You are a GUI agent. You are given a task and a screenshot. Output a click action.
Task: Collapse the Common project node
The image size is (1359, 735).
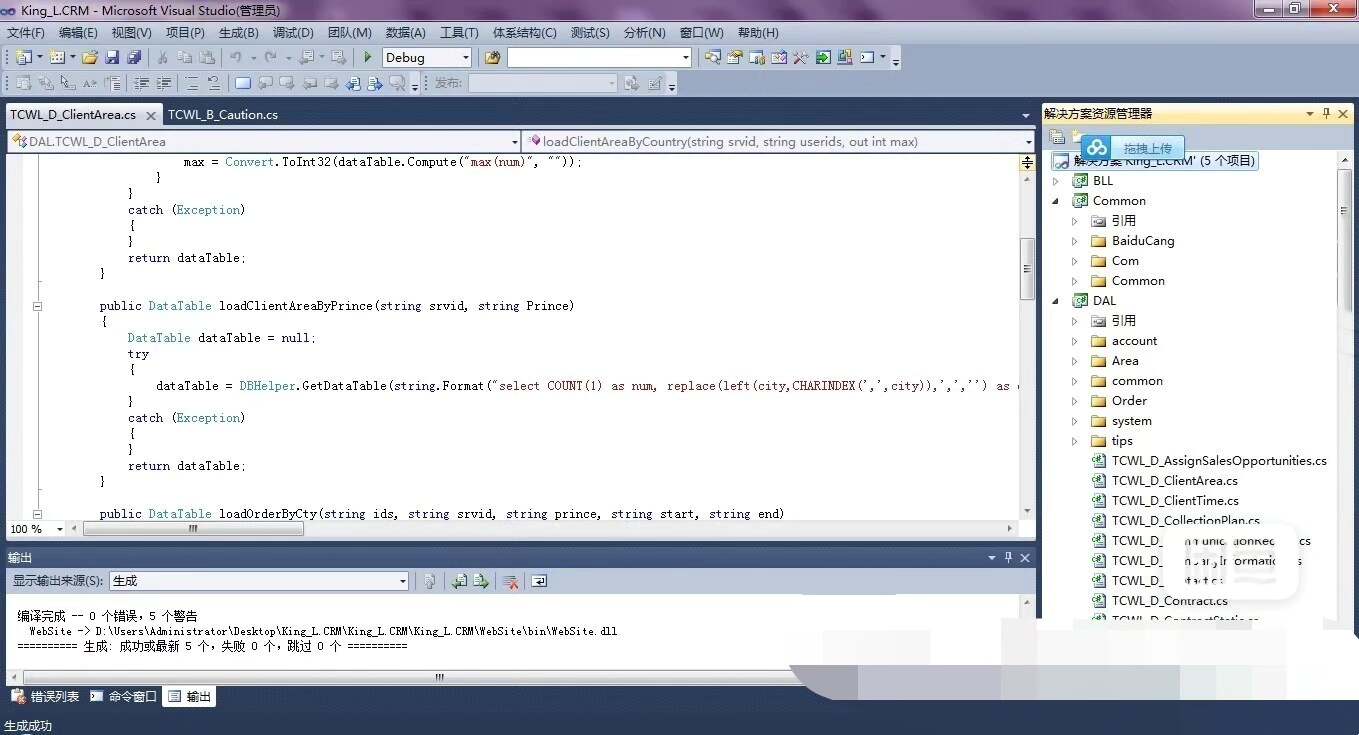pos(1055,201)
